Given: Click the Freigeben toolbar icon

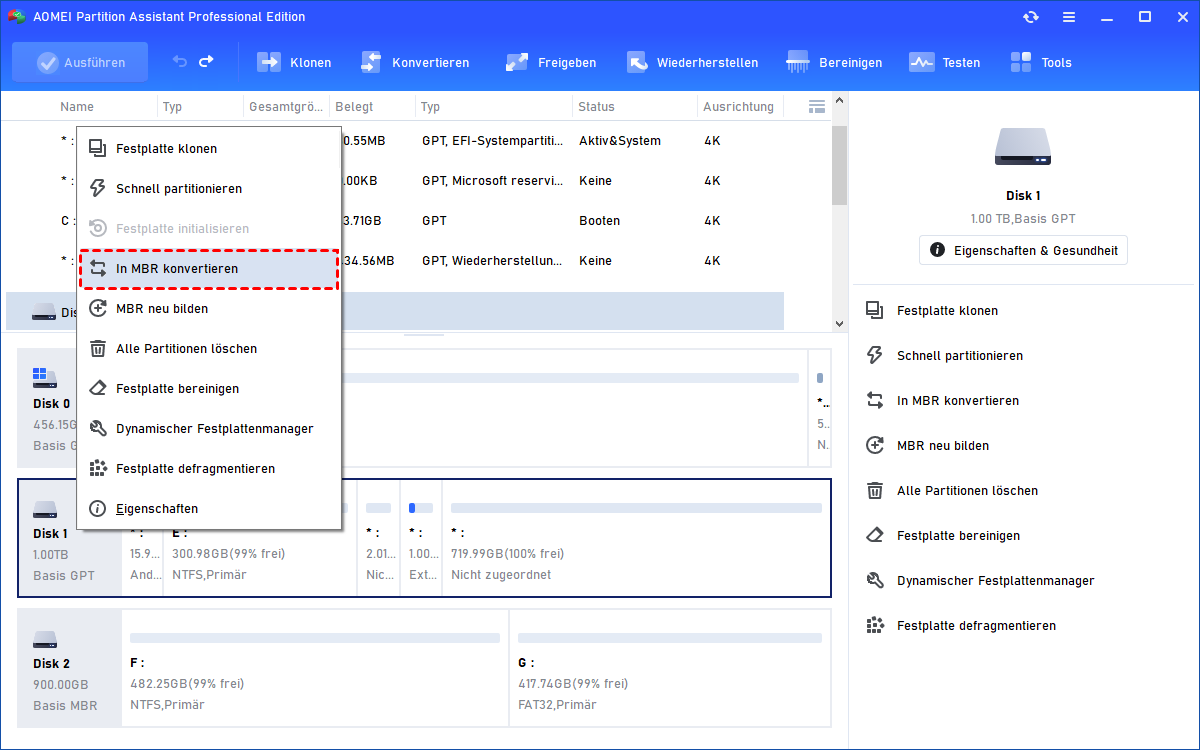Looking at the screenshot, I should (x=517, y=62).
